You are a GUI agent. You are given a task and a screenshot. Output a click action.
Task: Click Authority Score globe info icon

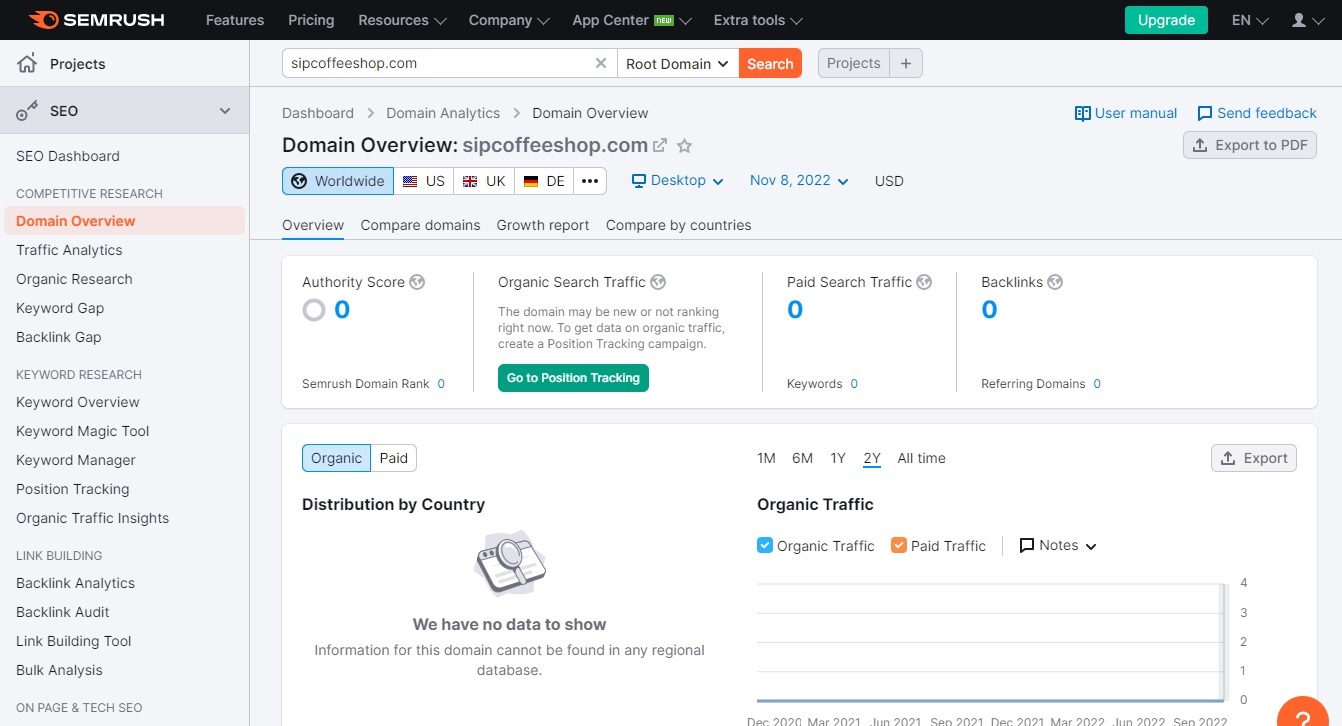(x=417, y=282)
